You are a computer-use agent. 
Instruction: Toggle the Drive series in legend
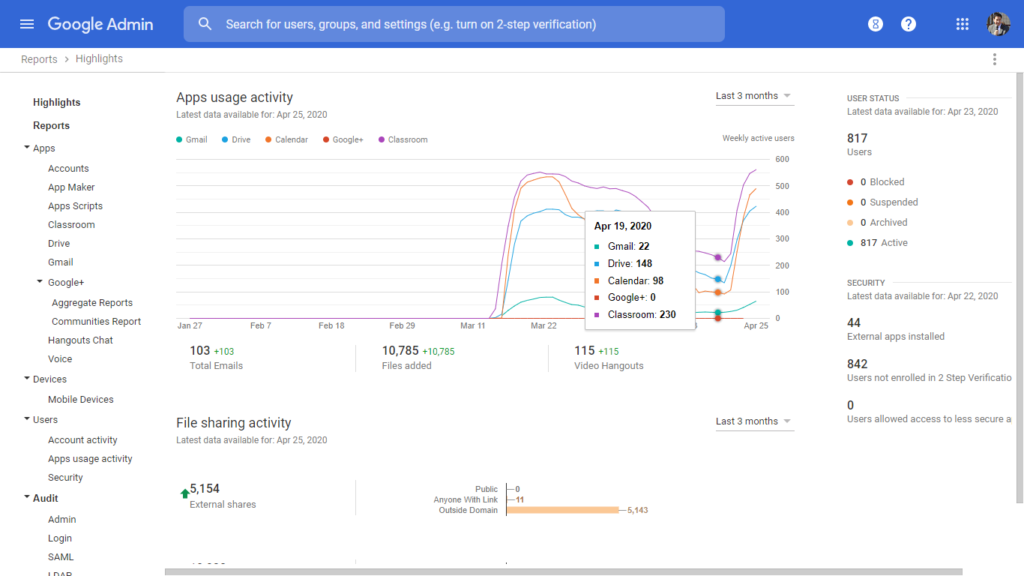pos(236,140)
